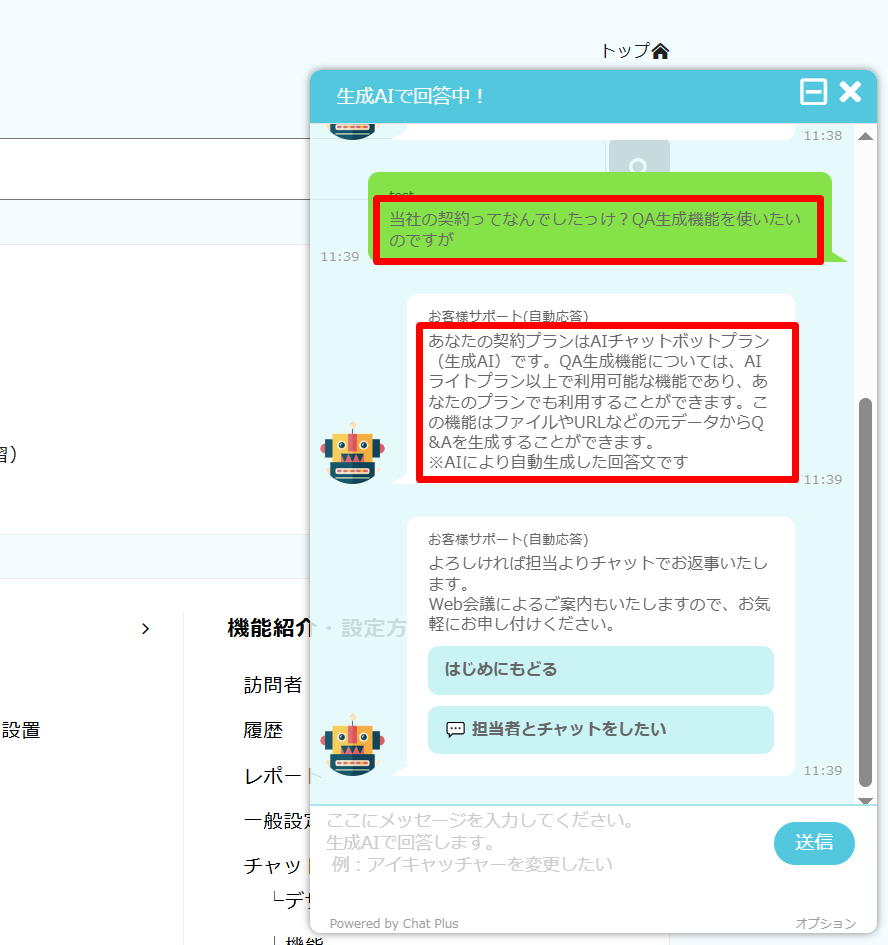Go to the 設置 sidebar item
Image resolution: width=888 pixels, height=945 pixels.
click(x=20, y=731)
